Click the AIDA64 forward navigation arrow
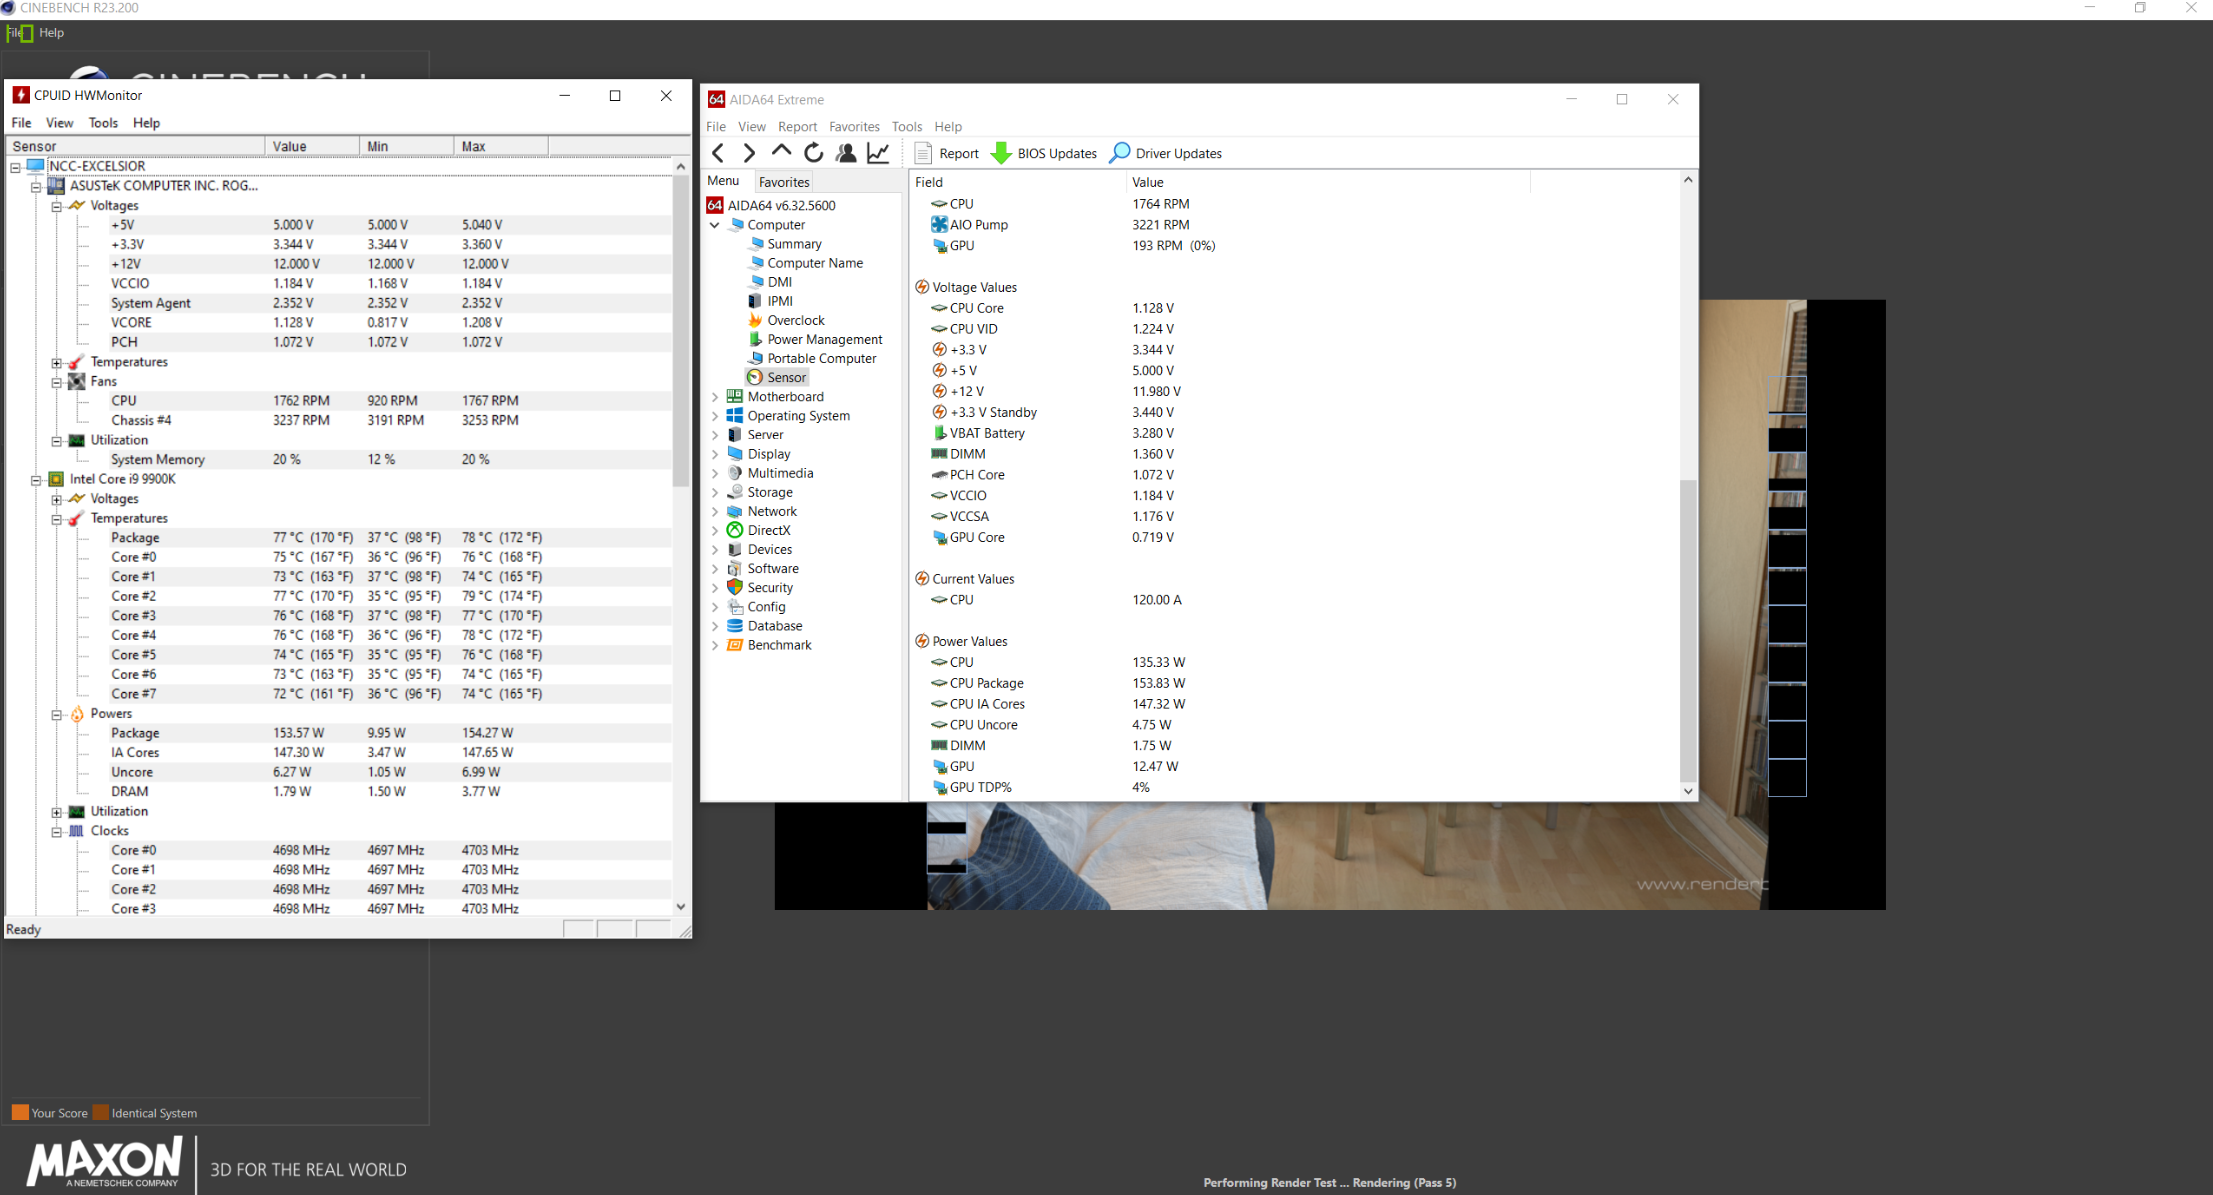This screenshot has height=1195, width=2213. pyautogui.click(x=749, y=153)
